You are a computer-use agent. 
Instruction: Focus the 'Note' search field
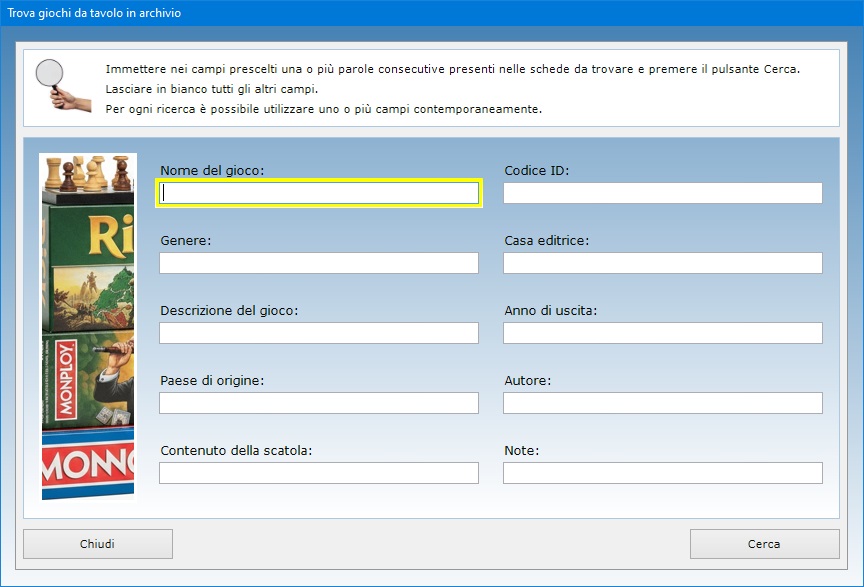coord(662,473)
